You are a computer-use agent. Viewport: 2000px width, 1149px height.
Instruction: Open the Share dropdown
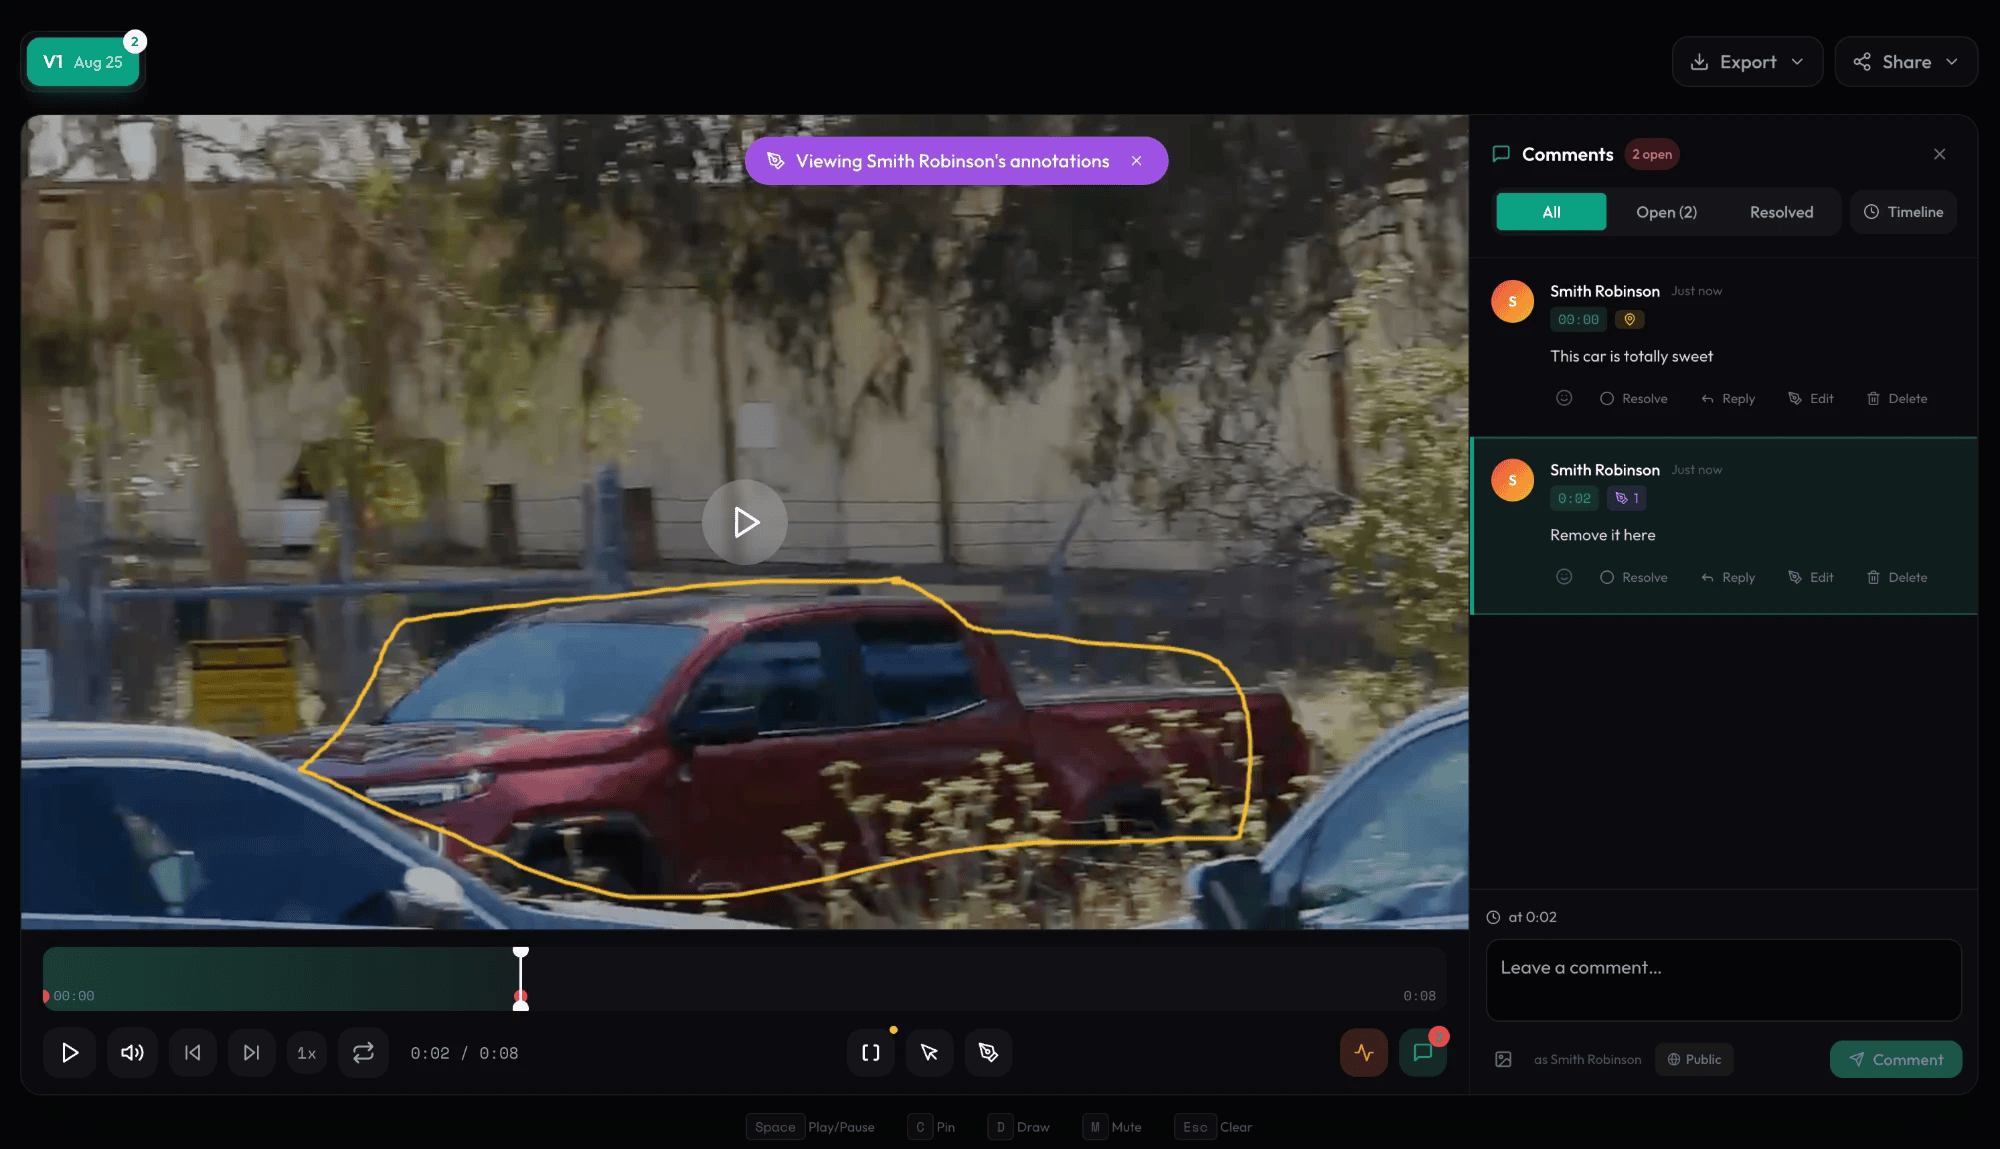tap(1906, 62)
